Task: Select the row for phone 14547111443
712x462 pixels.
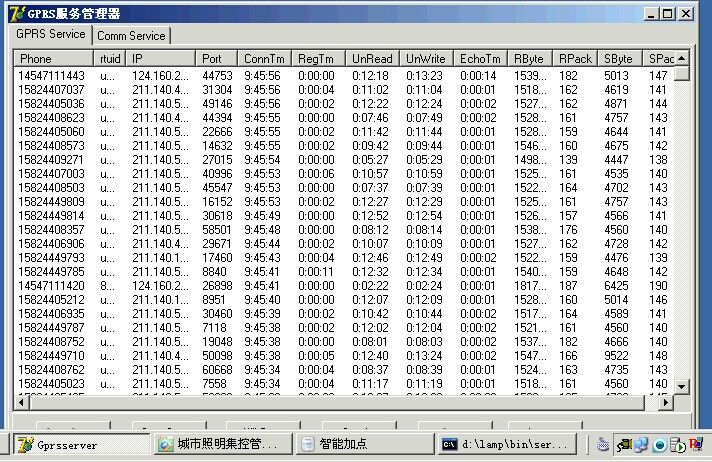Action: click(344, 75)
